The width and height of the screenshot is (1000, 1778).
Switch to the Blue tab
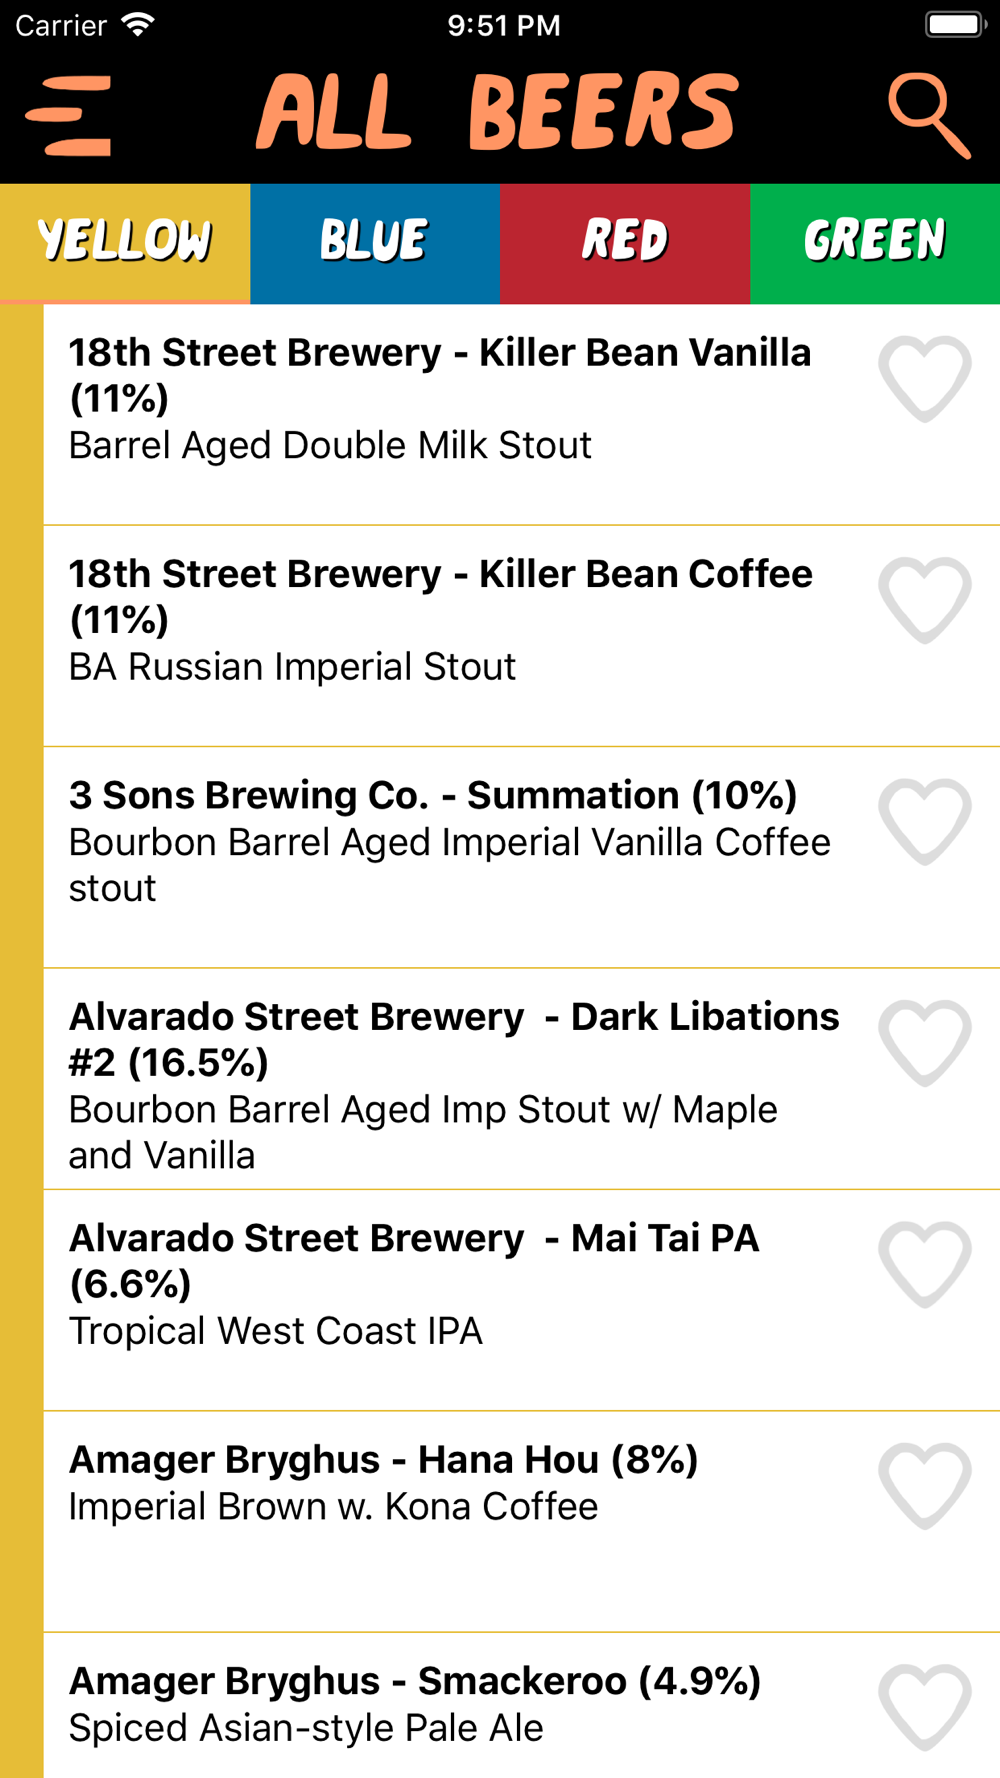pos(375,243)
